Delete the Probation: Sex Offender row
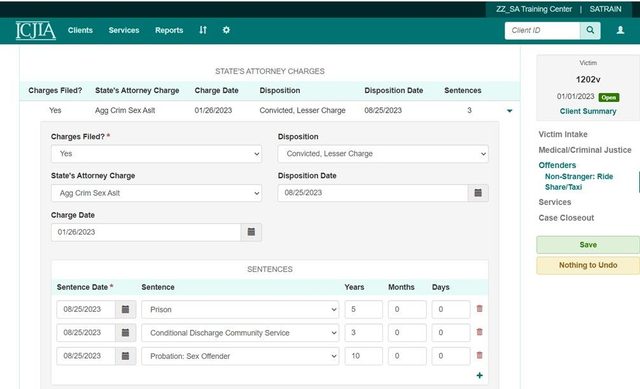This screenshot has width=640, height=389. pyautogui.click(x=480, y=355)
